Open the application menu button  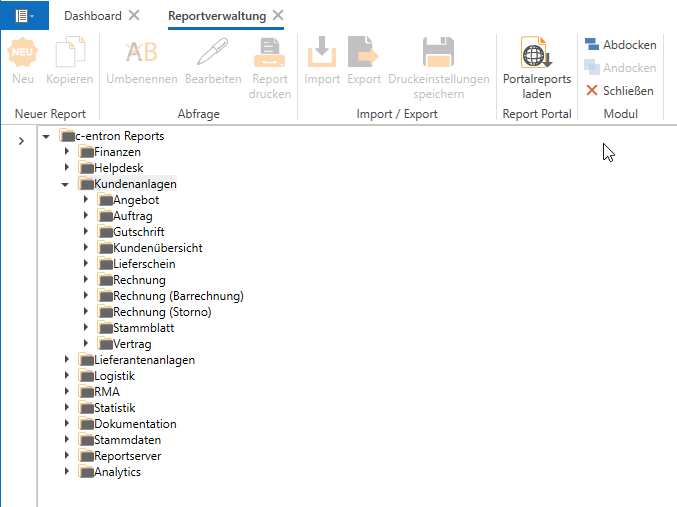pyautogui.click(x=24, y=16)
